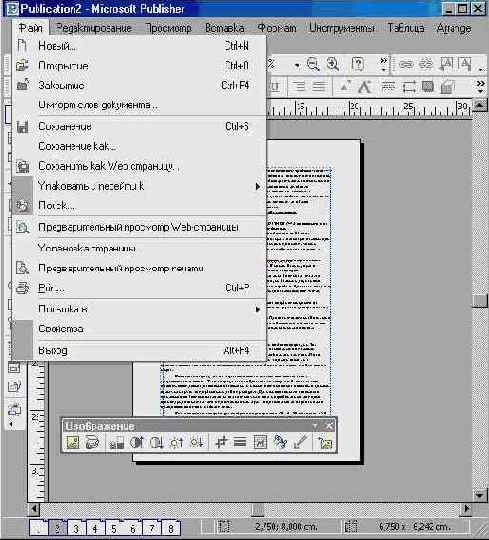Click the zoom out magnifier icon
Viewport: 489px width, 540px height.
[x=313, y=64]
